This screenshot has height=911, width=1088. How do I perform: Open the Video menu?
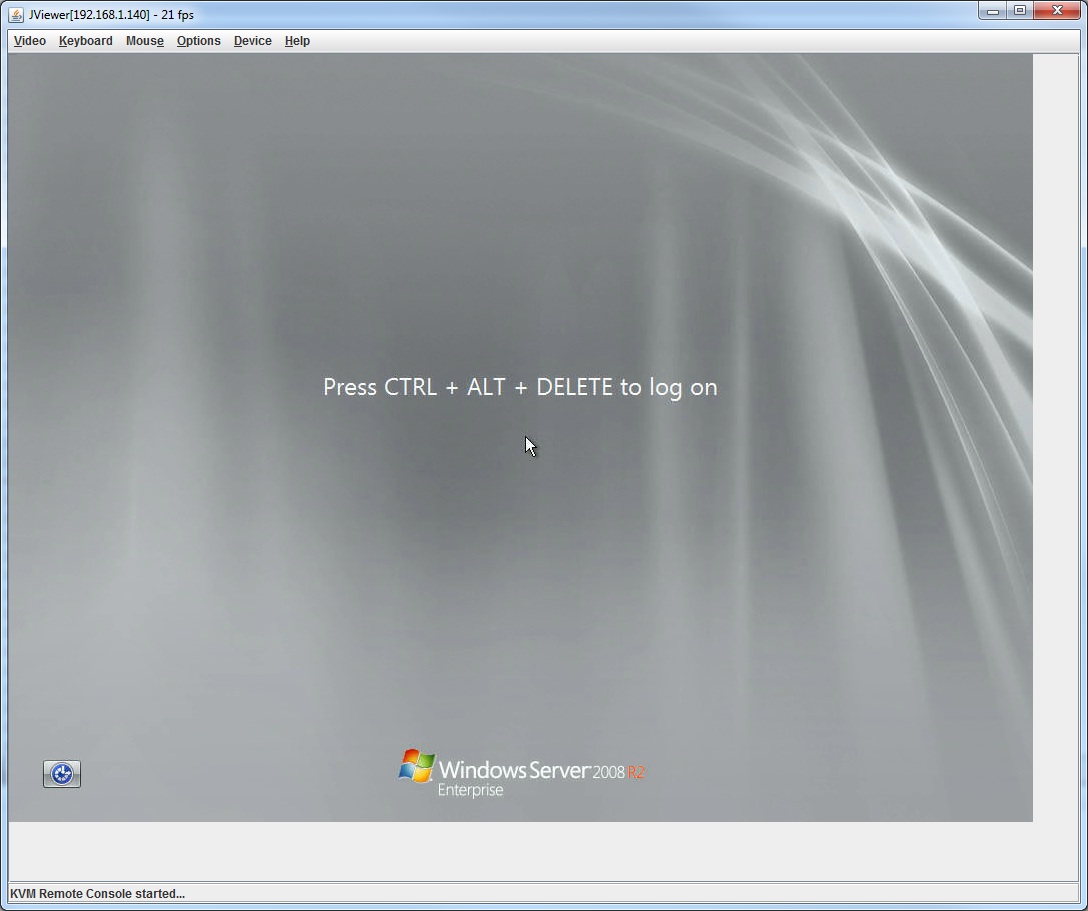pos(30,41)
